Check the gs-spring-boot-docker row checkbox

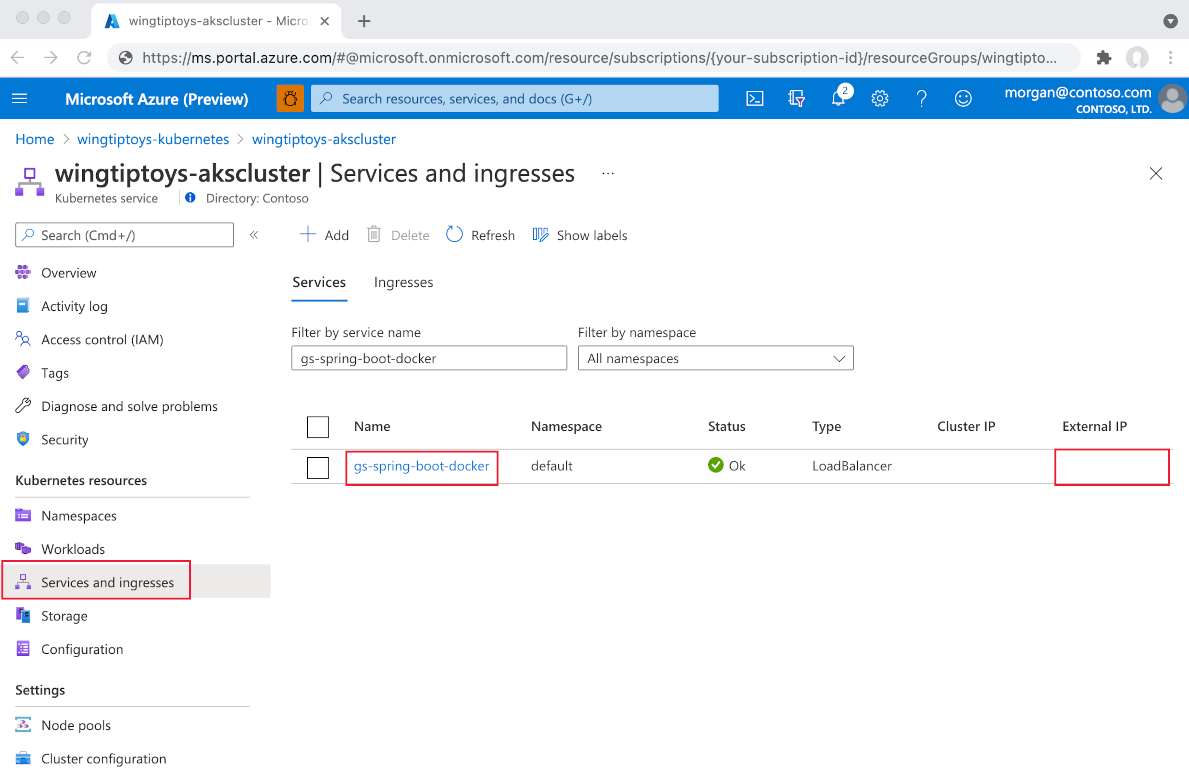pos(317,467)
